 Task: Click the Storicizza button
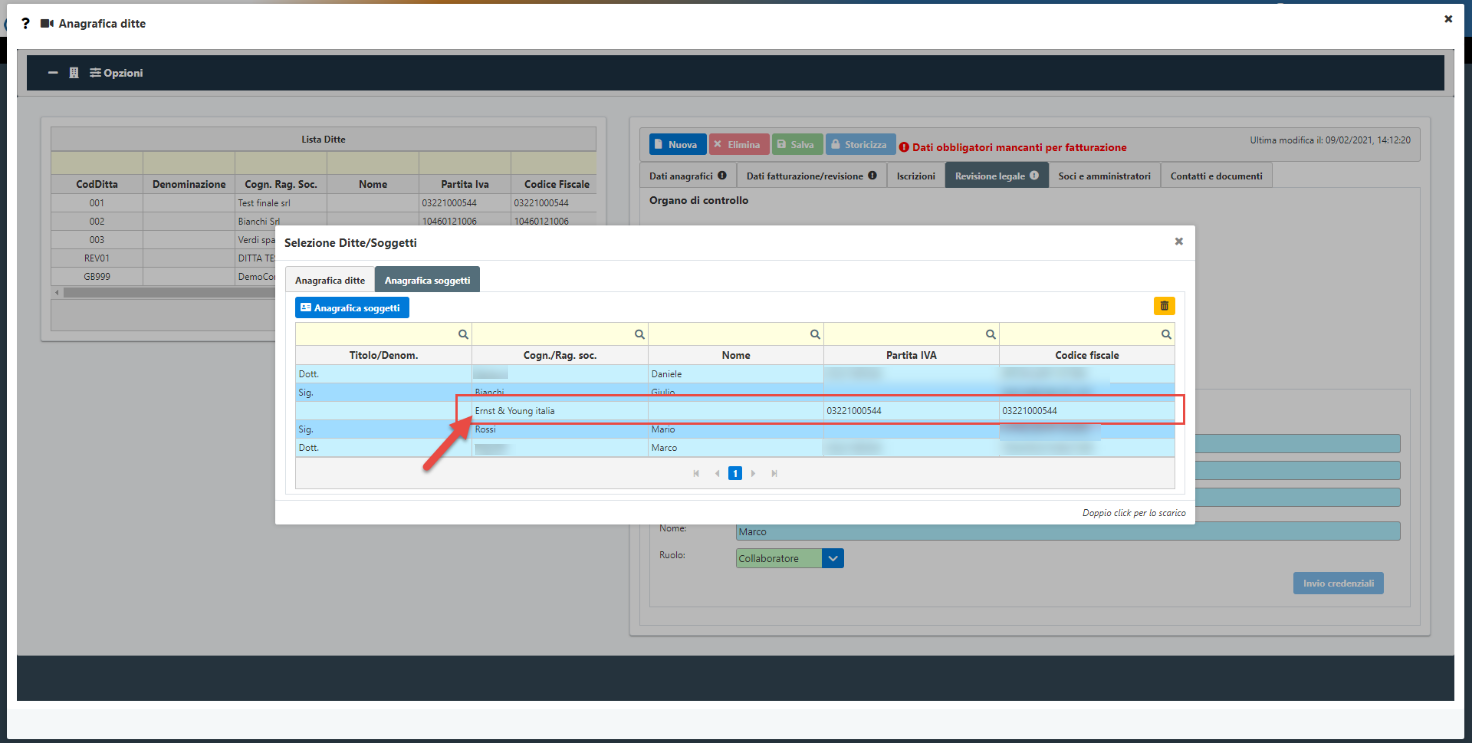click(x=861, y=145)
